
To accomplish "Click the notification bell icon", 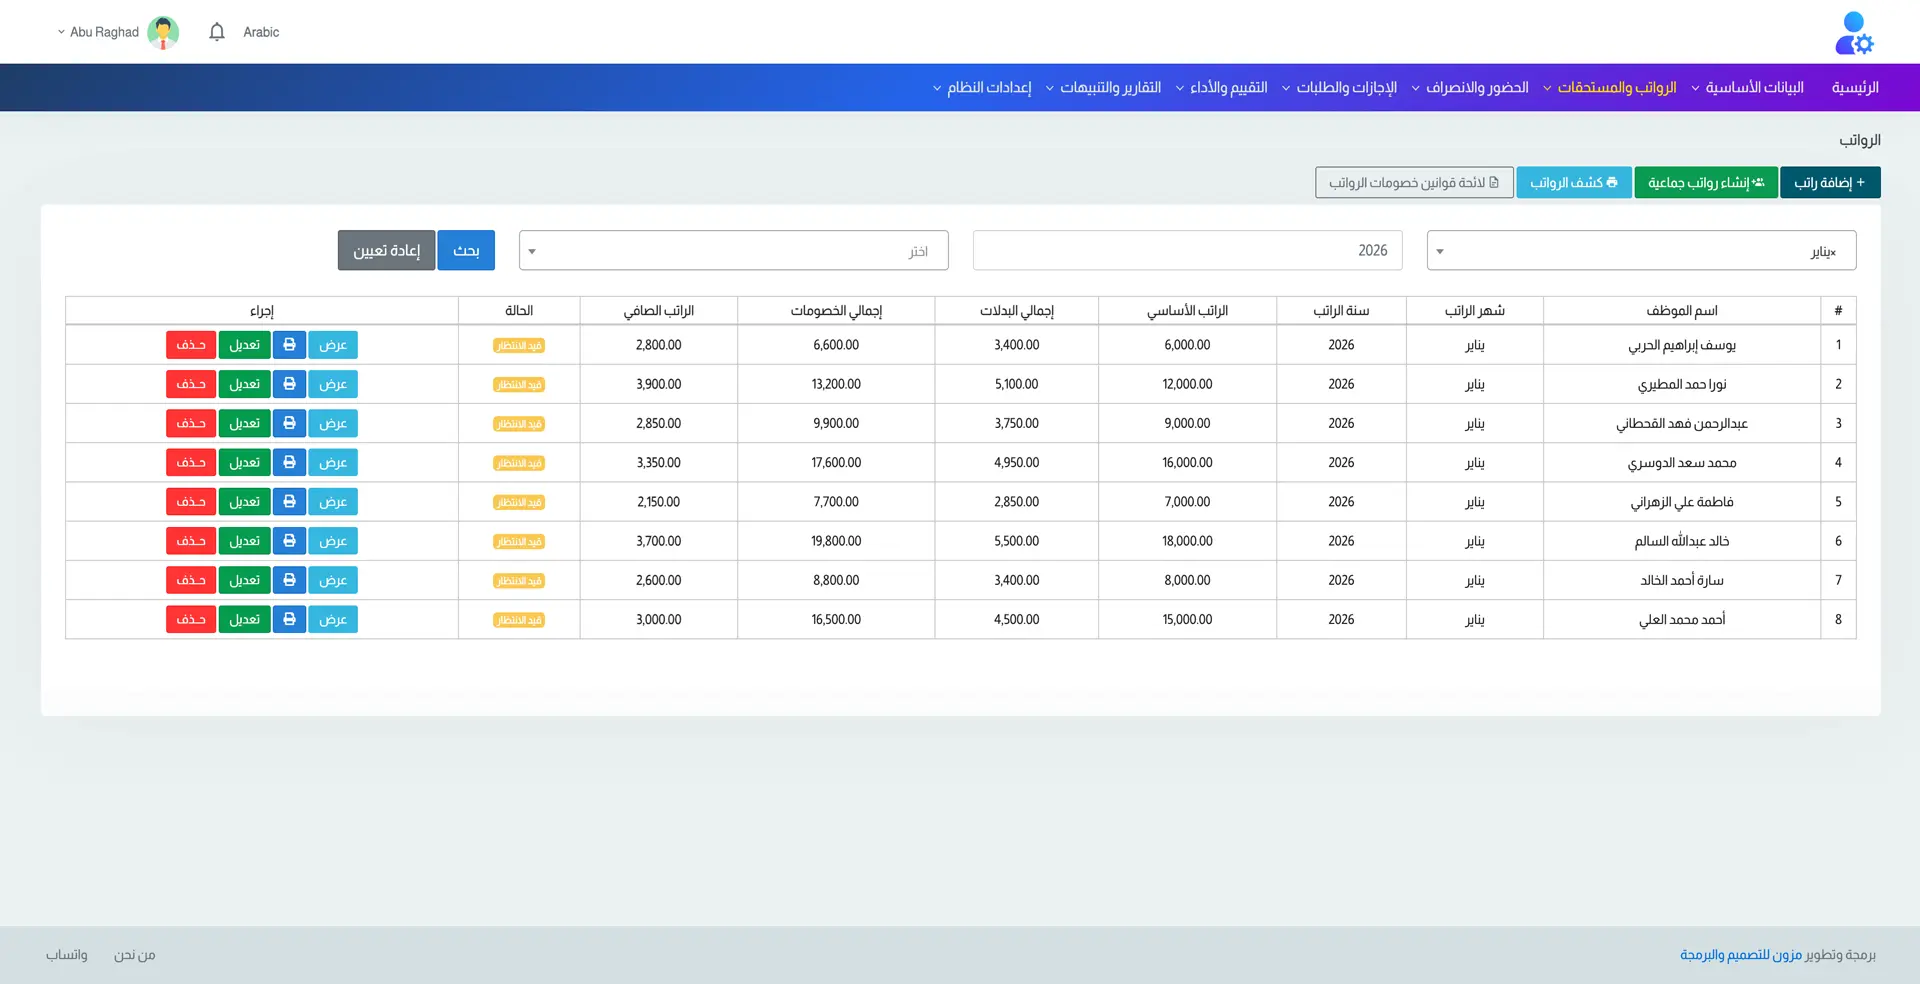I will coord(217,32).
